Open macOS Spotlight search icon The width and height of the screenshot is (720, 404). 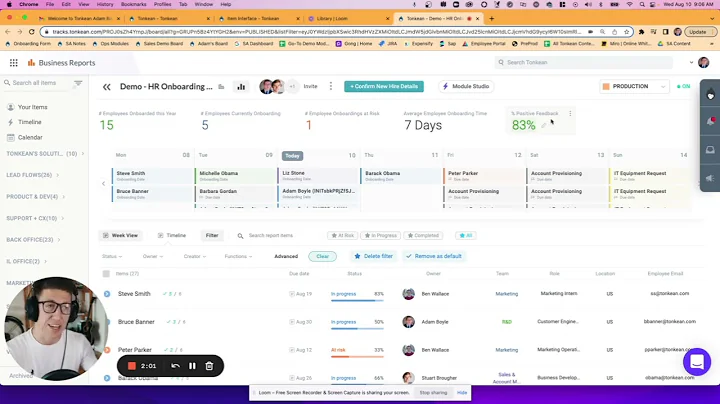click(x=642, y=5)
